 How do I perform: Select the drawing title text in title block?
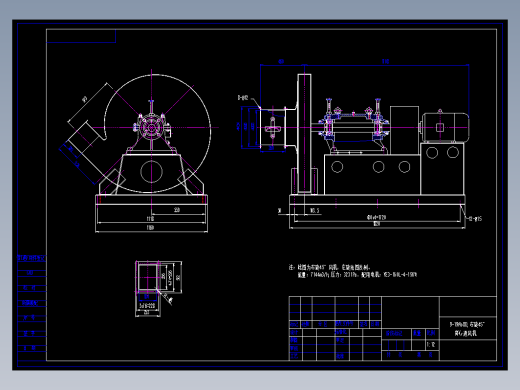tap(467, 328)
